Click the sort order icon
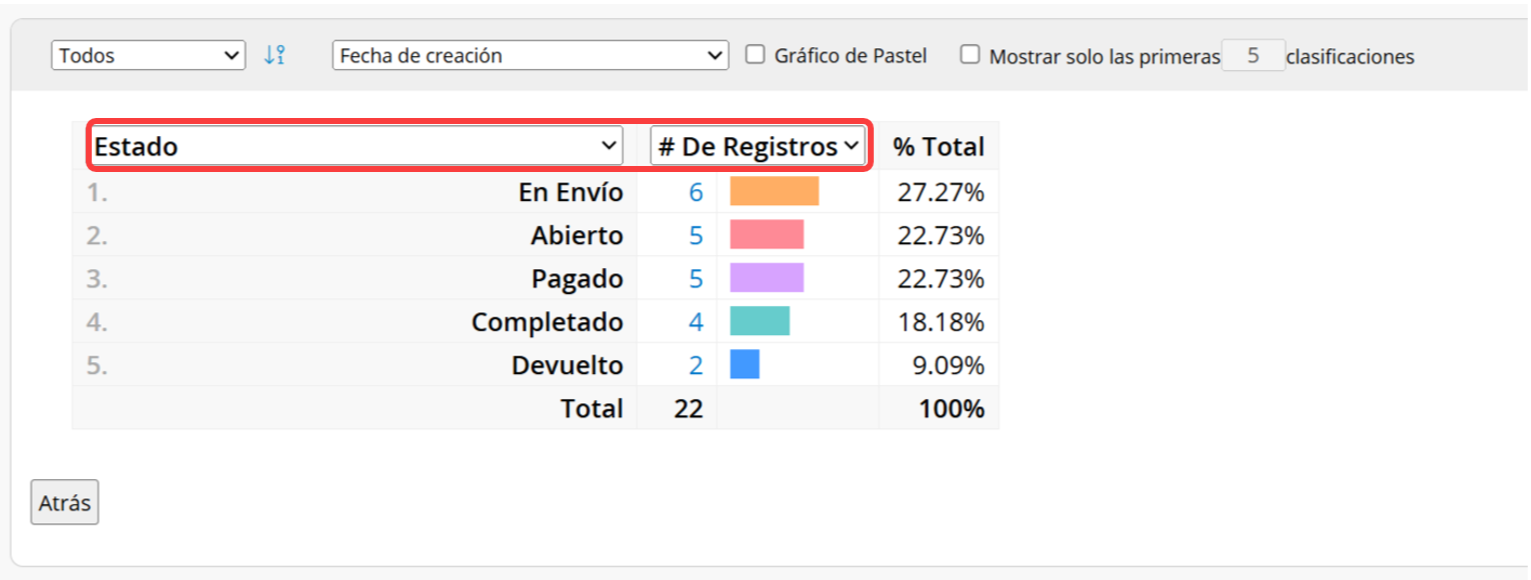Image resolution: width=1531 pixels, height=580 pixels. (x=275, y=55)
